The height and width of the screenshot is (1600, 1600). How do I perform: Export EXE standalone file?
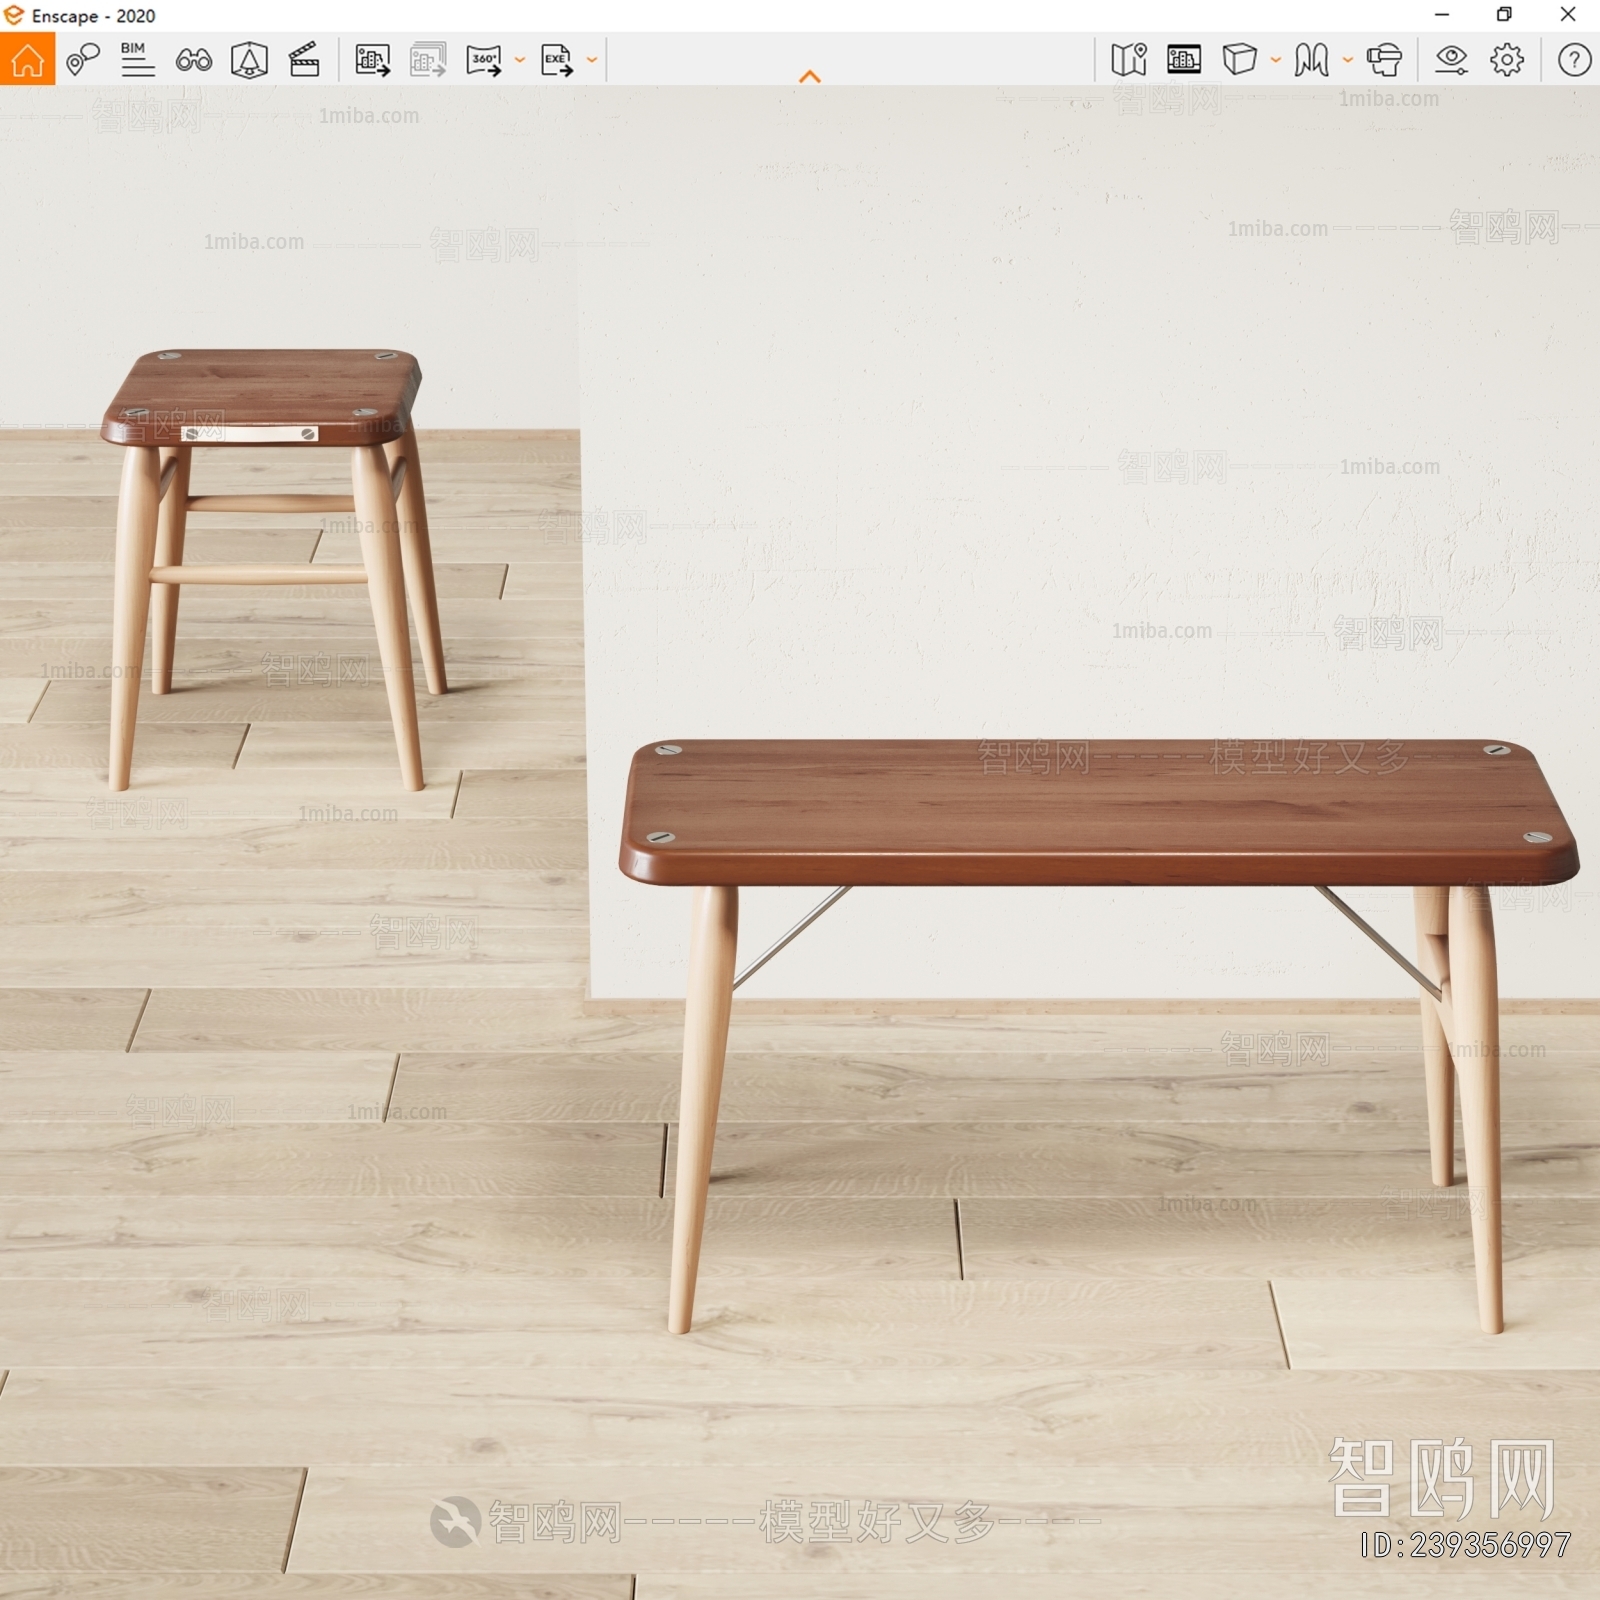point(557,60)
